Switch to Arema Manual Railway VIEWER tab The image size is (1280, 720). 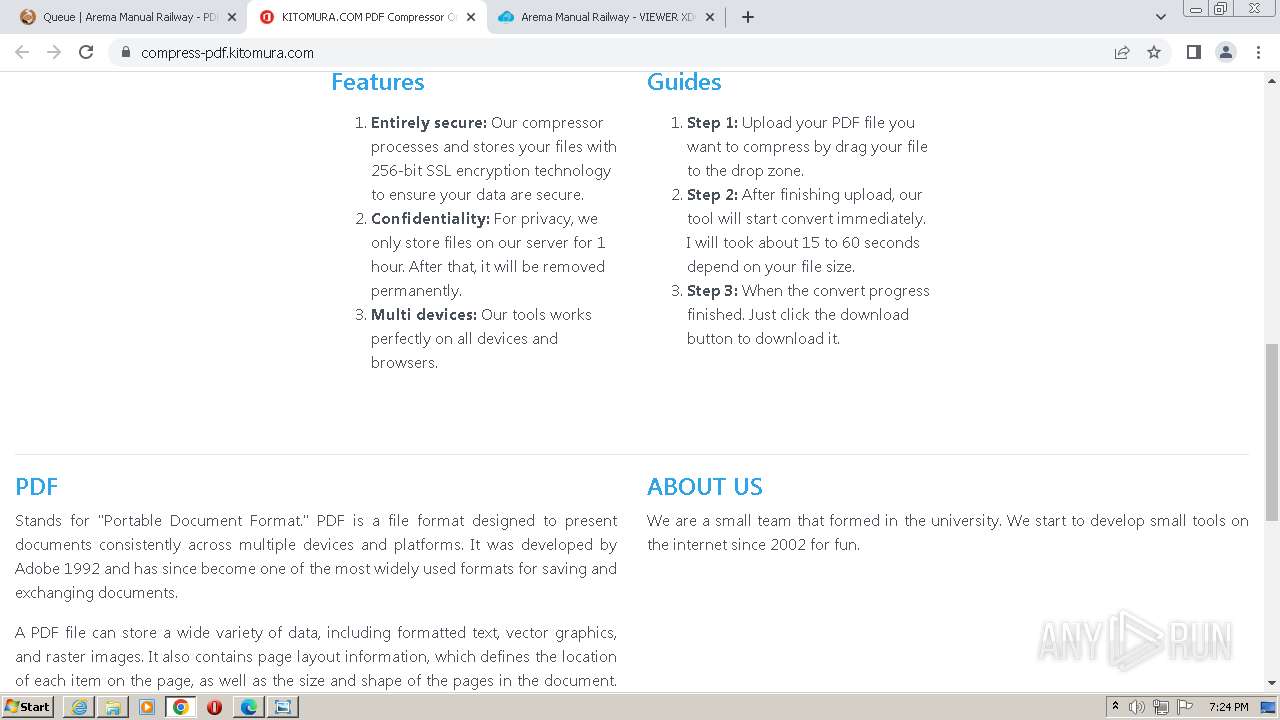606,17
